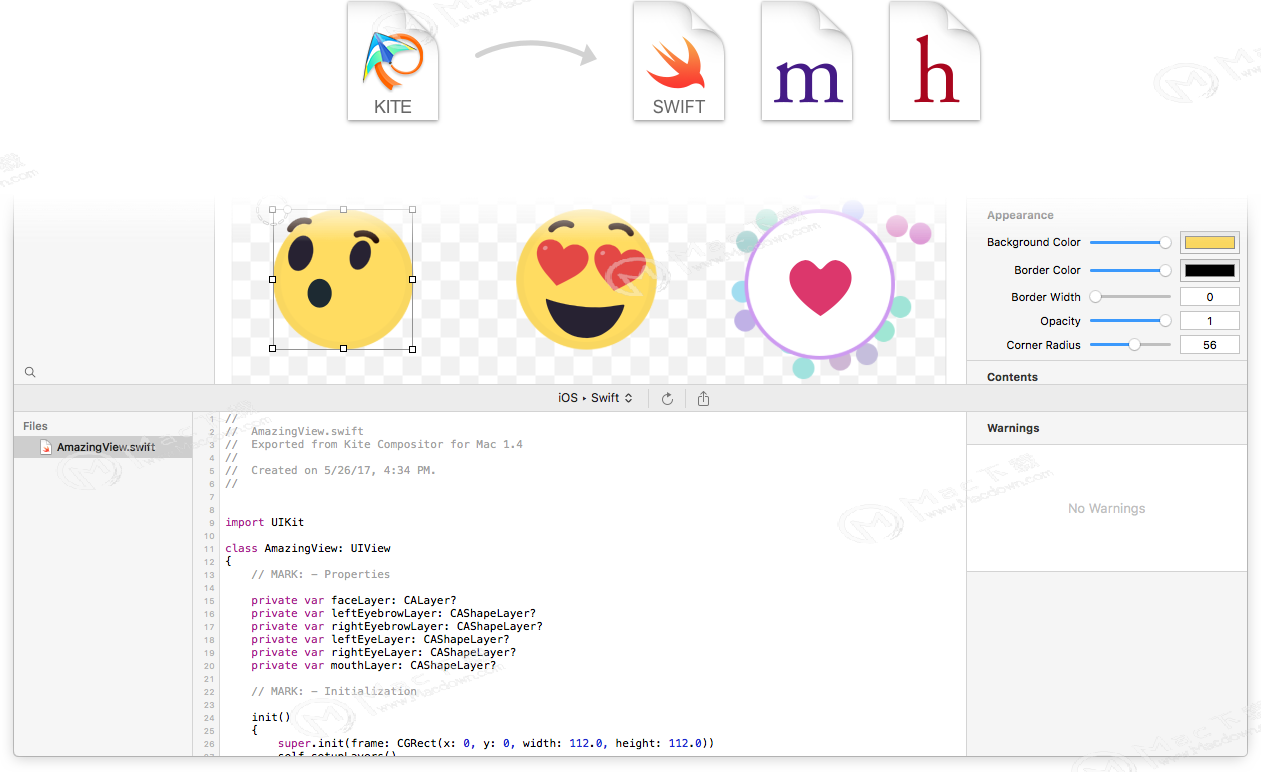The width and height of the screenshot is (1261, 772).
Task: Adjust the Border Width slider
Action: point(1130,297)
